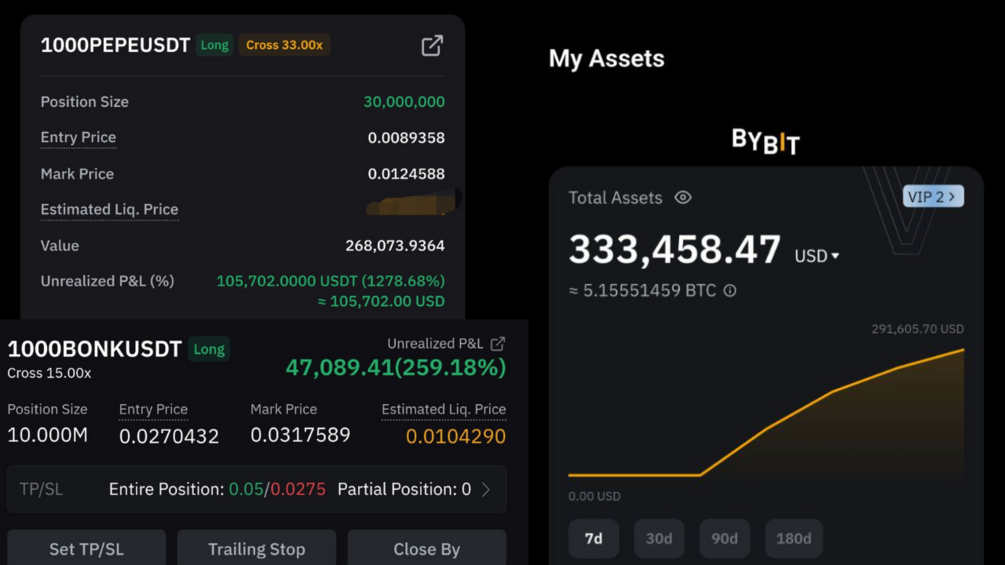Click BONK unrealized P&L 47,089.41(259.18%)
This screenshot has height=565, width=1005.
pos(395,368)
